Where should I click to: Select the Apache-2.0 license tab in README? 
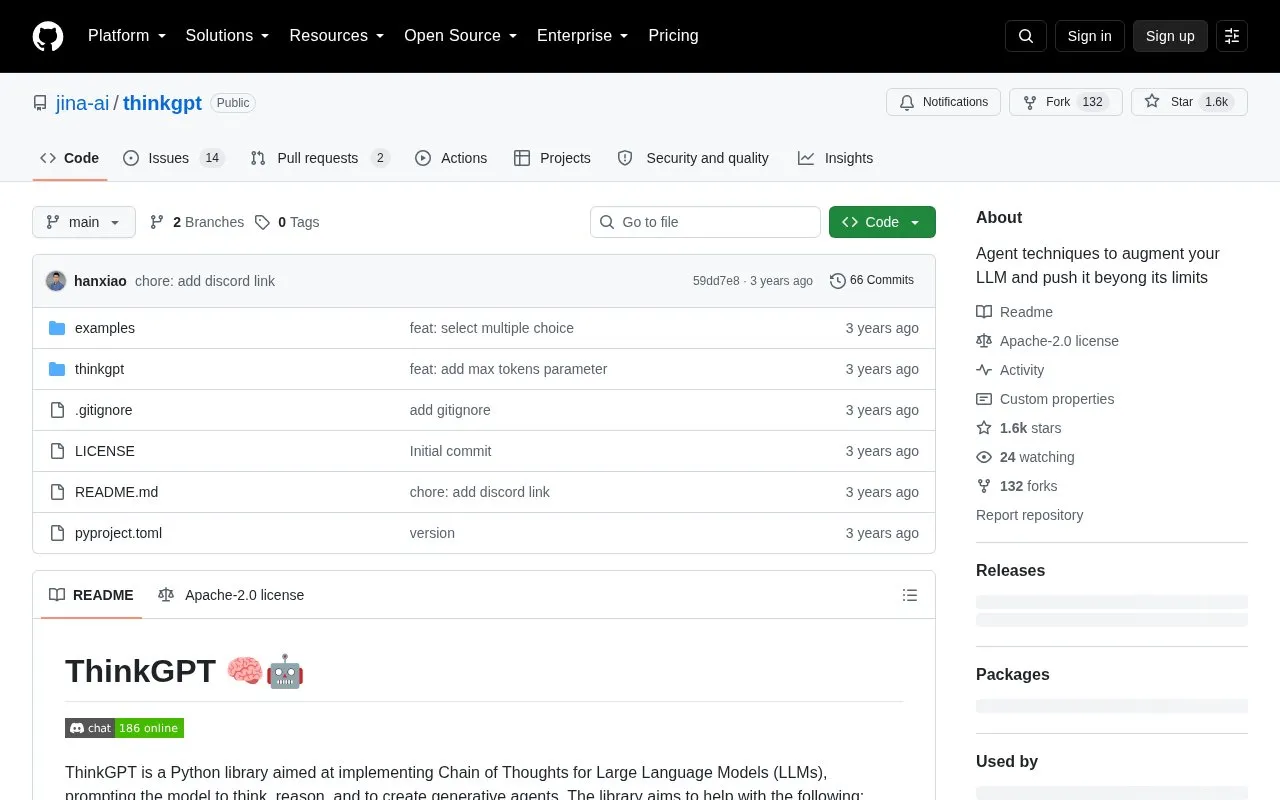coord(231,595)
